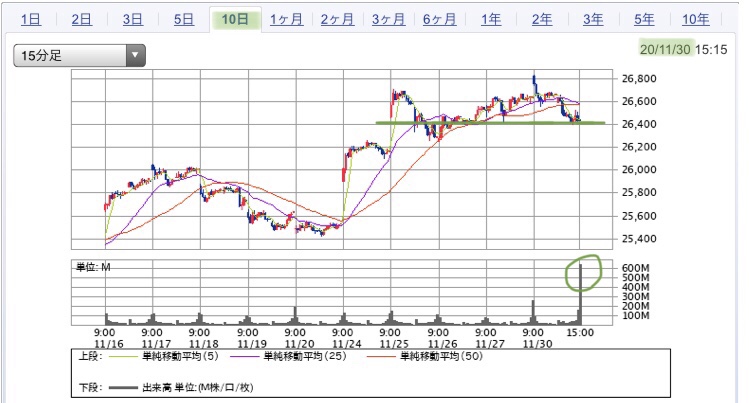Choose the 1年 chart range
749x403 pixels.
pos(491,20)
